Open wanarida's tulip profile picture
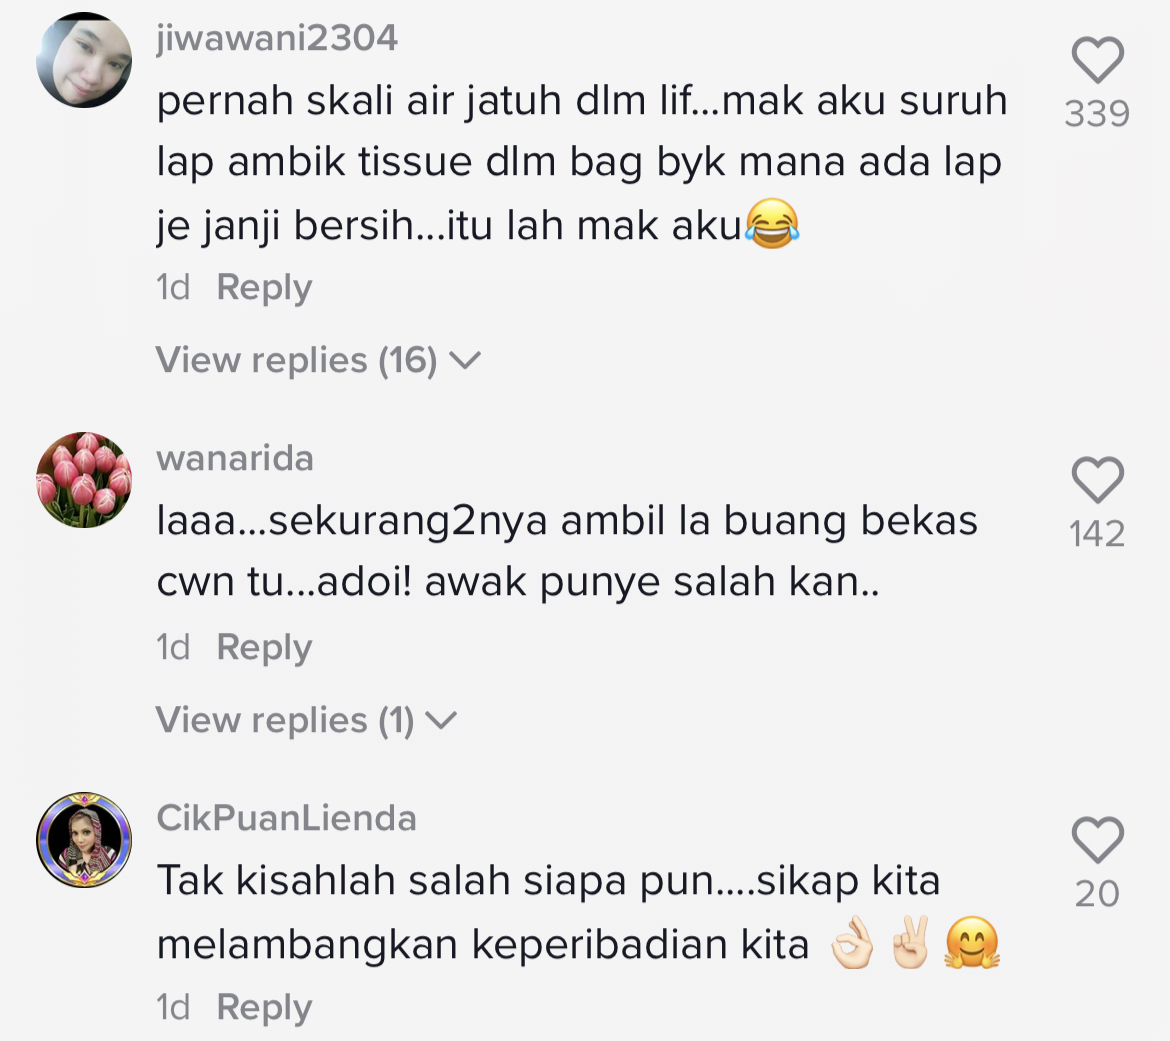This screenshot has width=1170, height=1041. [84, 480]
